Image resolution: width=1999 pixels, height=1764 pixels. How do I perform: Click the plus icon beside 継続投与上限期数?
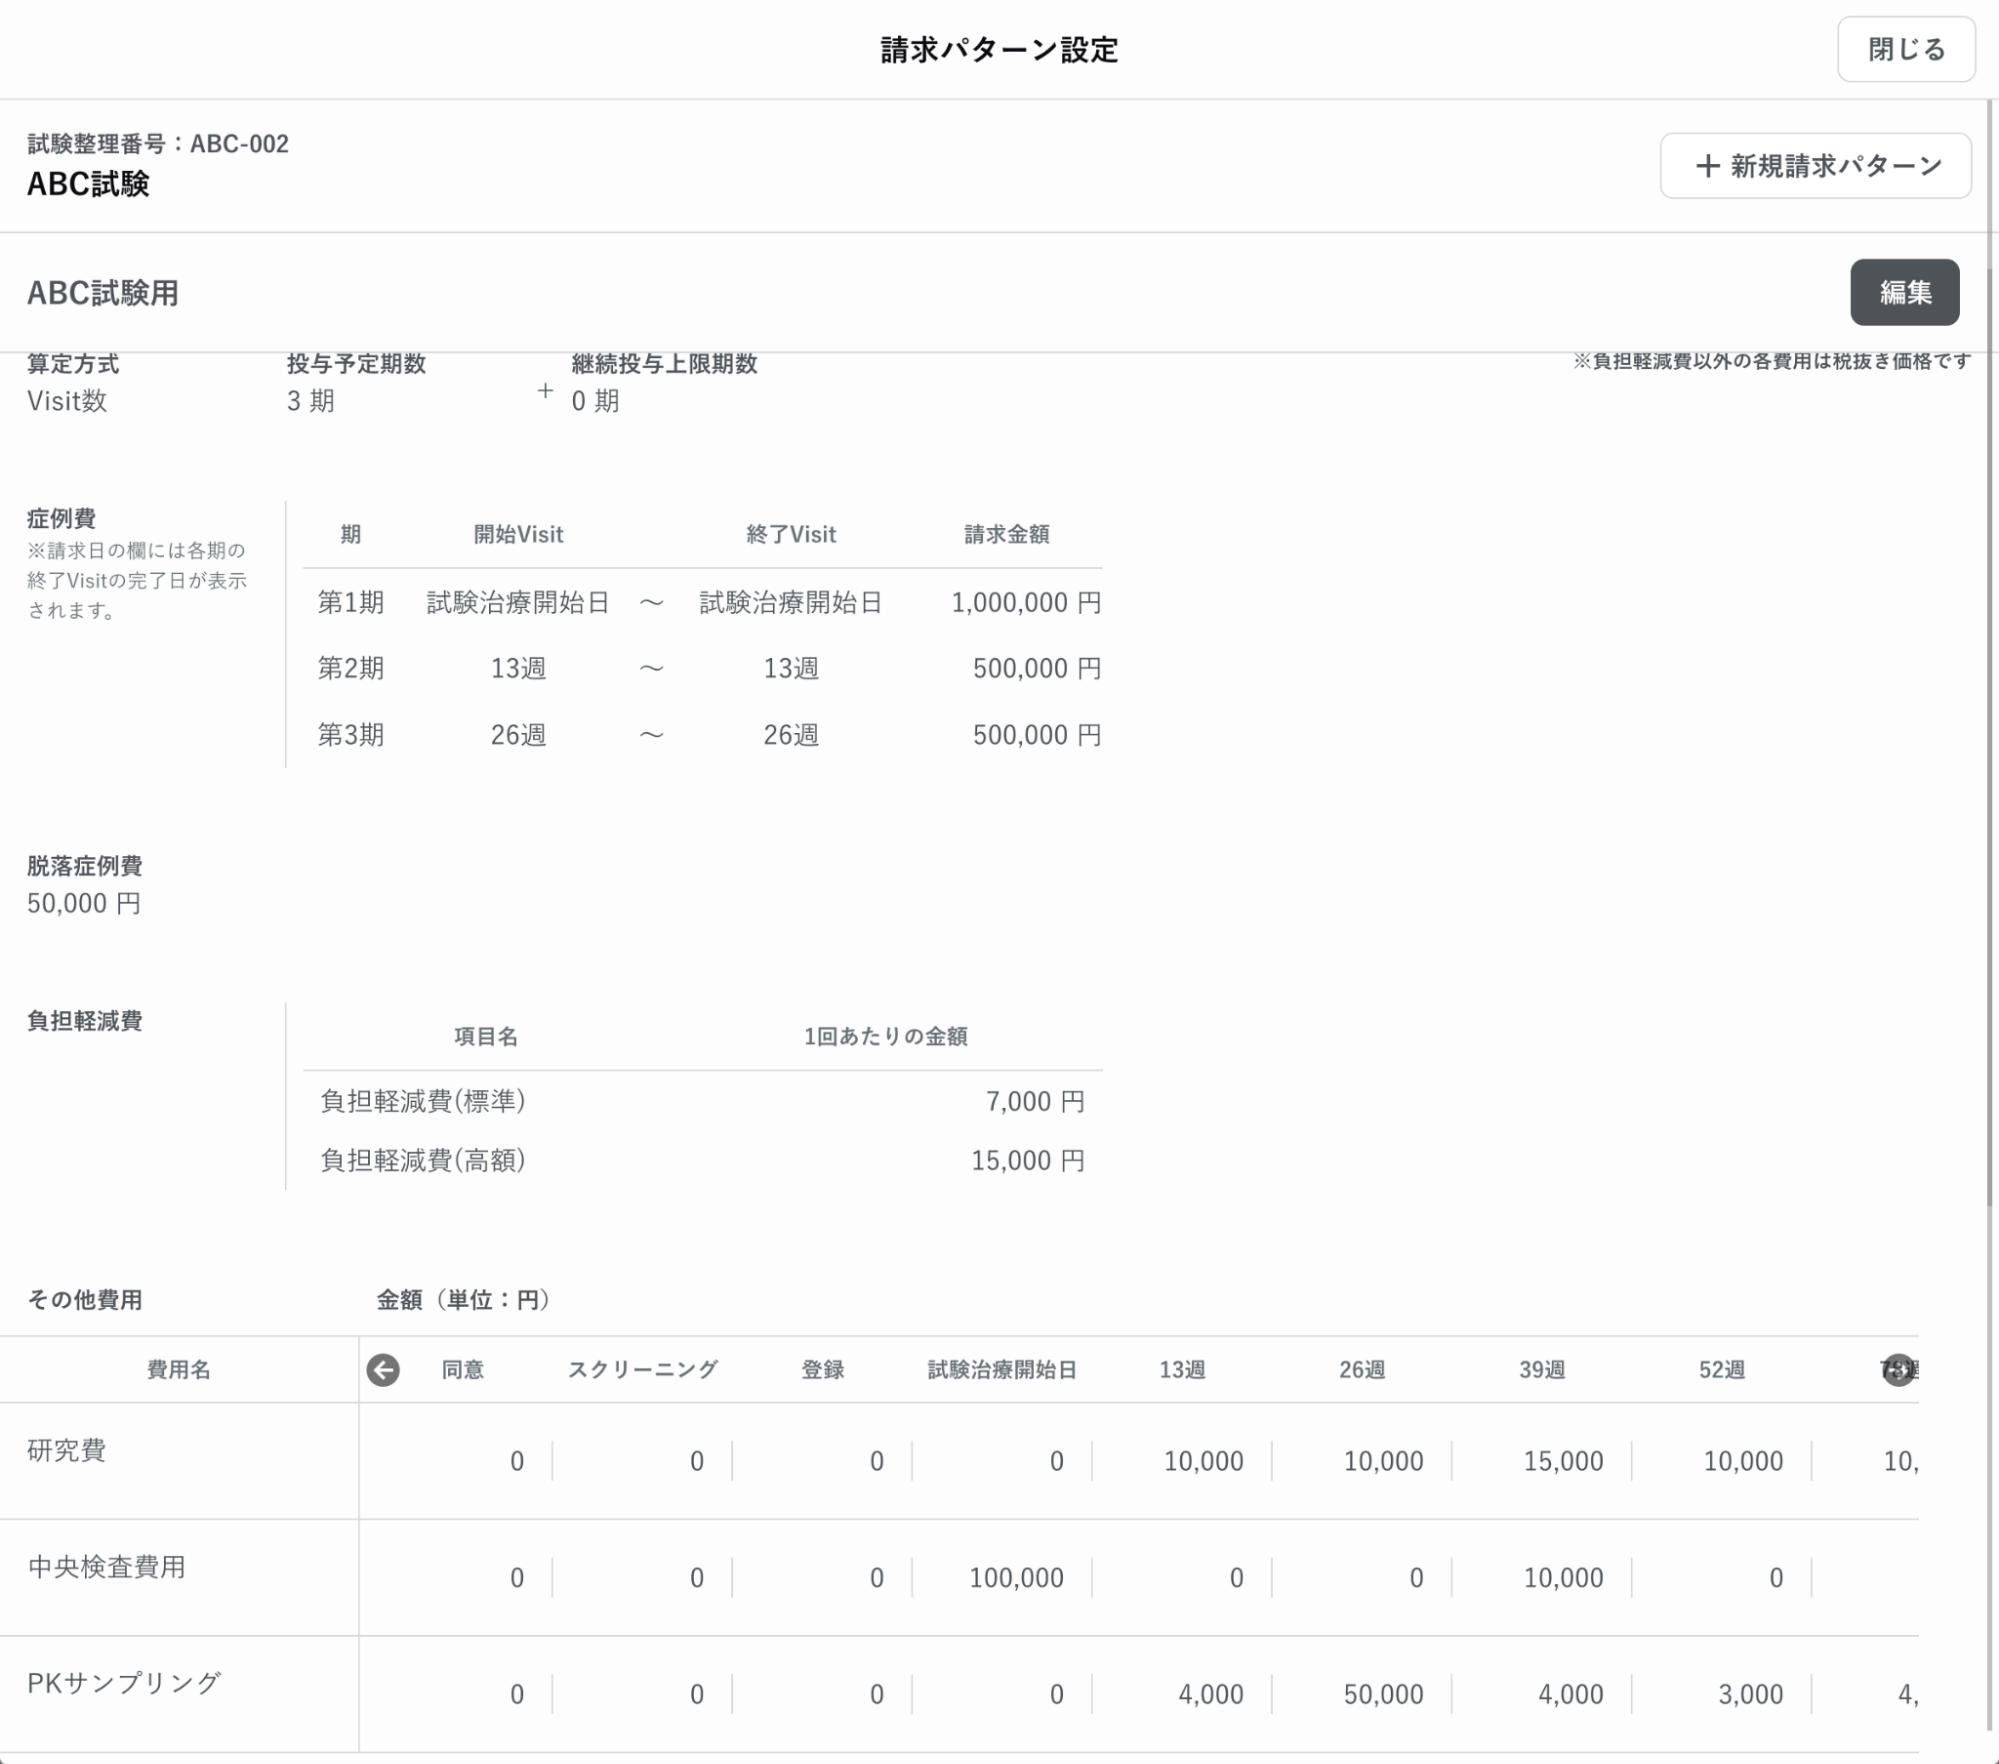(x=545, y=391)
